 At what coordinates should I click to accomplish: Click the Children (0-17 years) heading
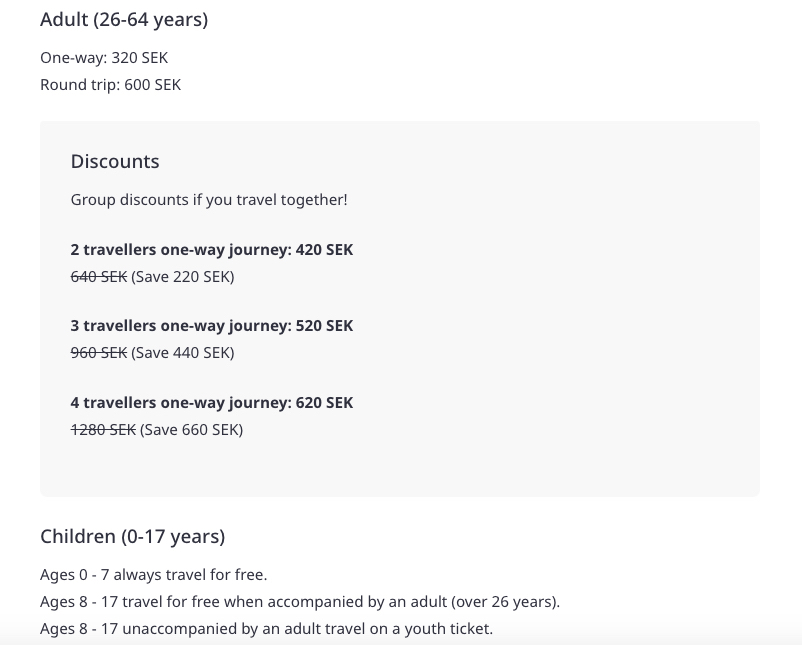click(x=132, y=537)
